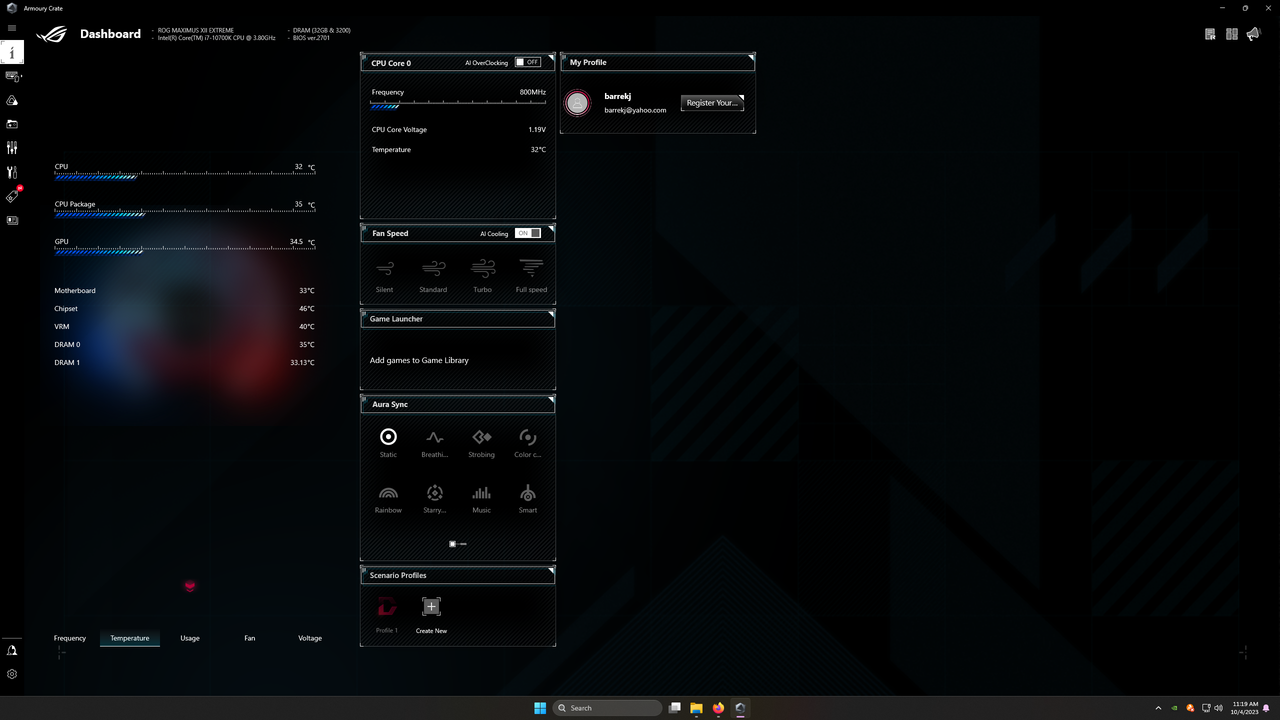Expand the Aura Sync widget corner

[x=551, y=400]
